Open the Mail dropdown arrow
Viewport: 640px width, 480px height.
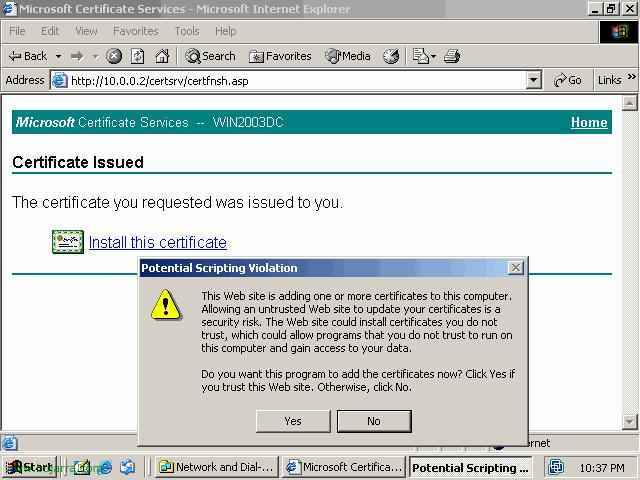tap(433, 56)
